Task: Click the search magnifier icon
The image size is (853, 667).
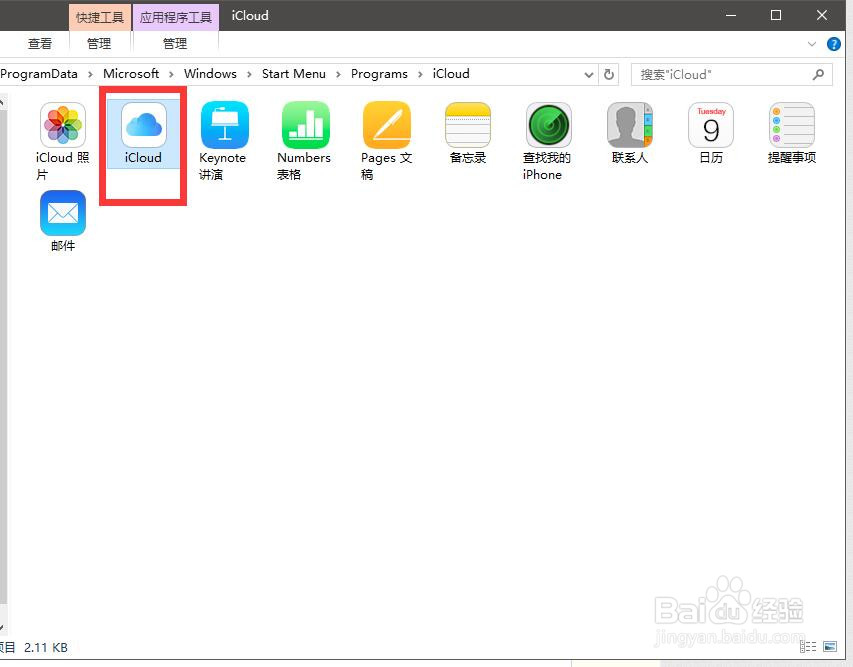Action: click(818, 75)
